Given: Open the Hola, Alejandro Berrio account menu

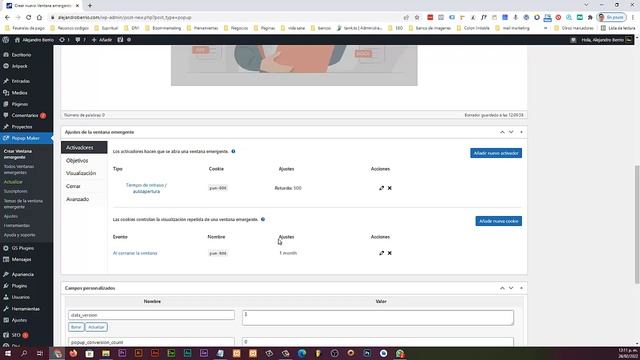Looking at the screenshot, I should click(607, 40).
